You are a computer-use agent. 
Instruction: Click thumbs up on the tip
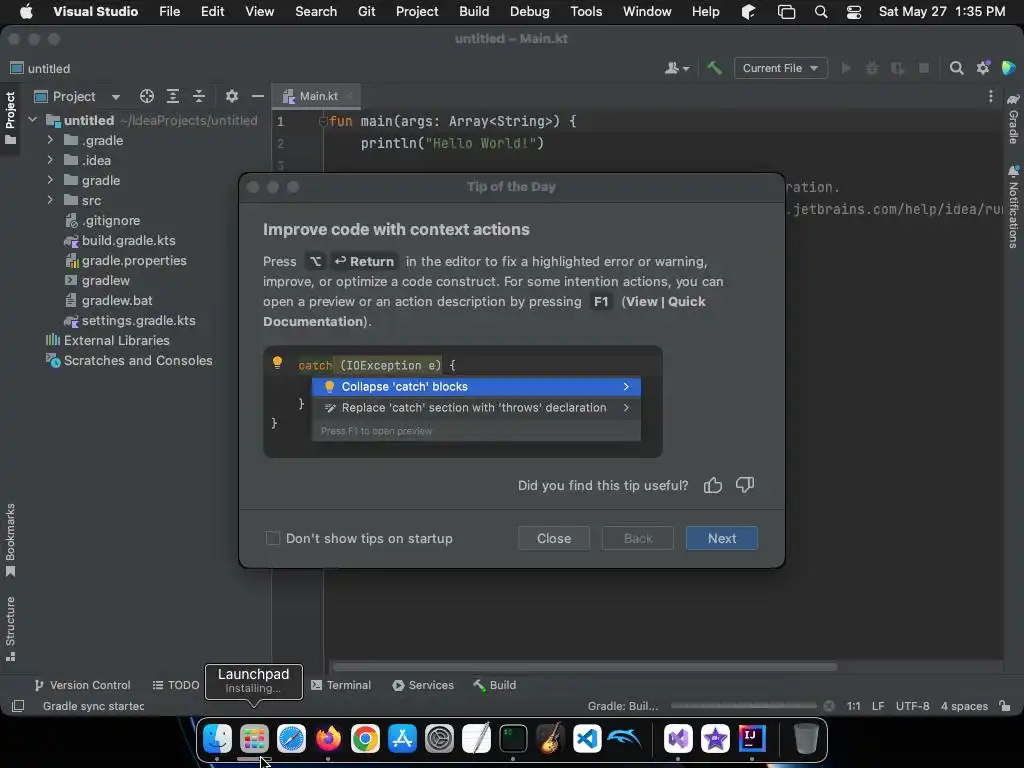[712, 485]
